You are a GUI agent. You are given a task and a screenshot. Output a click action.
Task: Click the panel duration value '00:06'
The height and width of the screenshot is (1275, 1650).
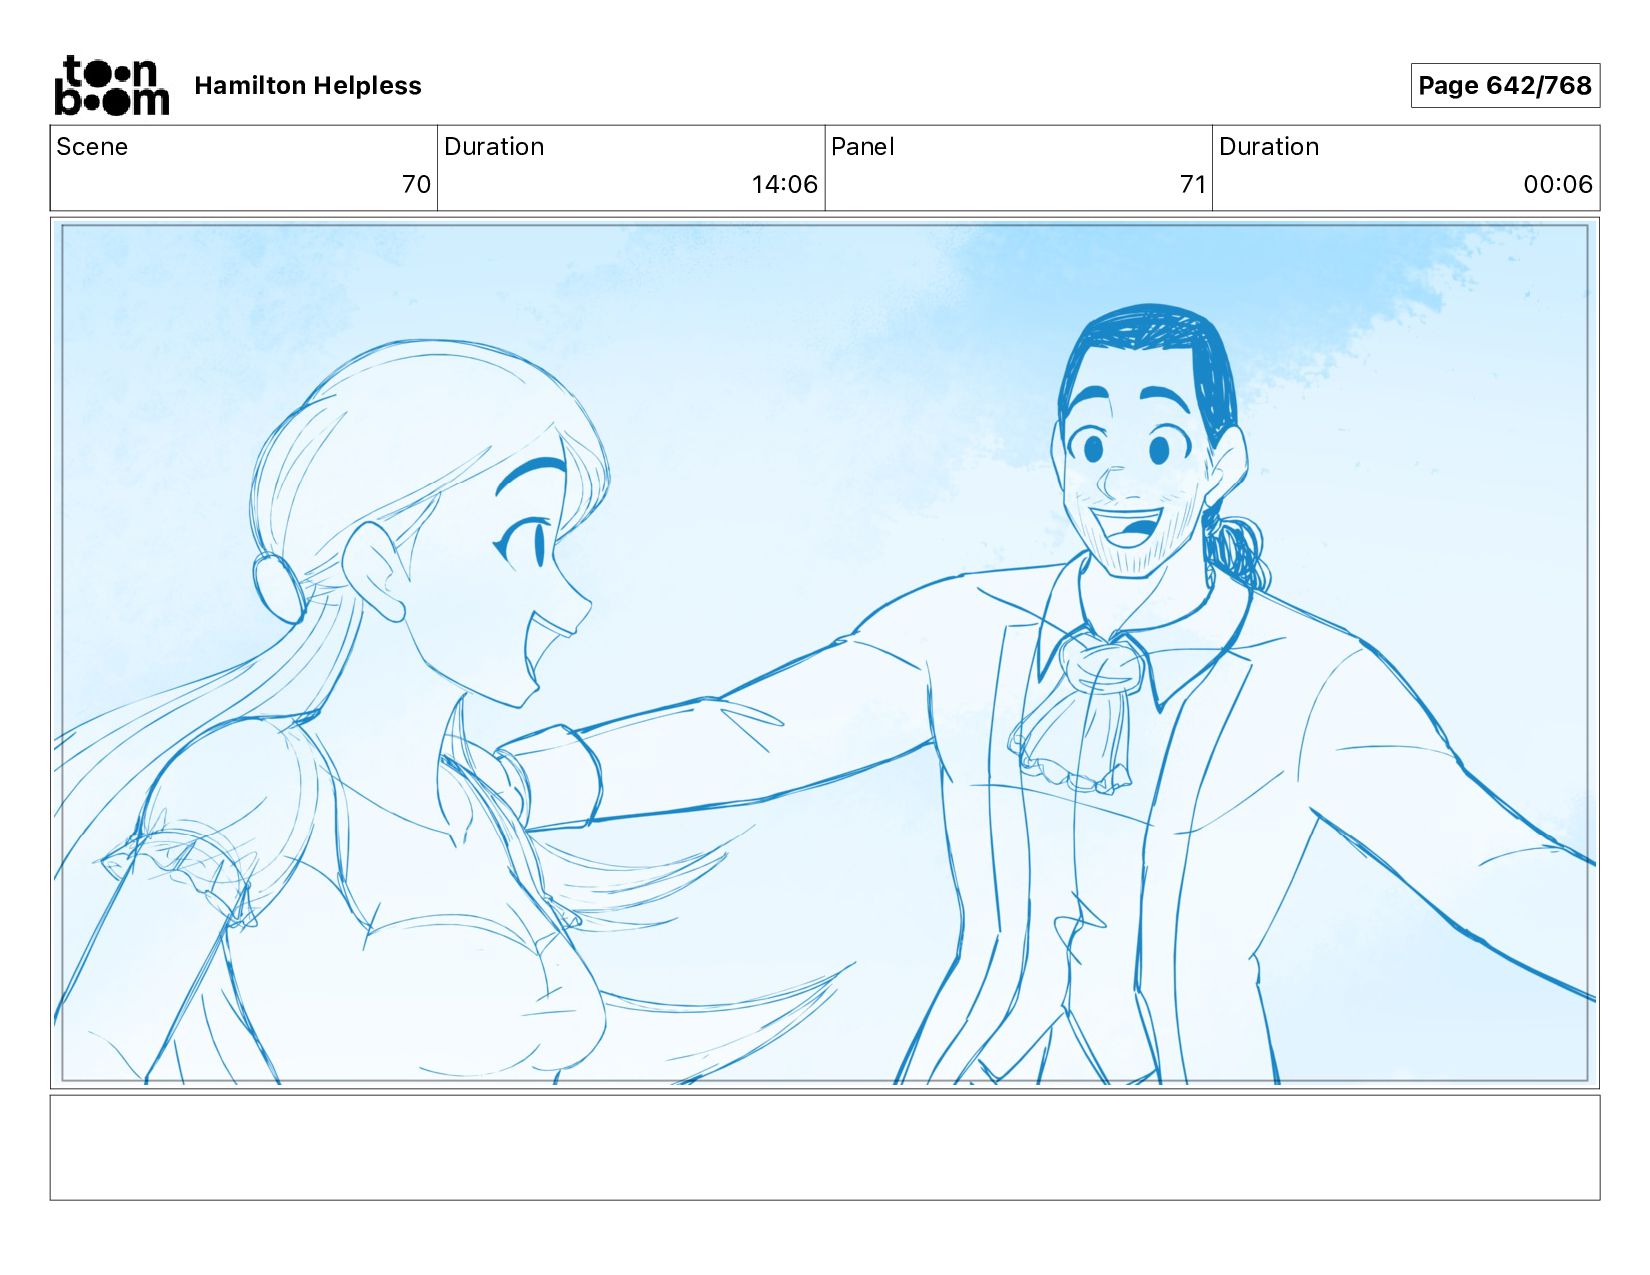coord(1558,184)
